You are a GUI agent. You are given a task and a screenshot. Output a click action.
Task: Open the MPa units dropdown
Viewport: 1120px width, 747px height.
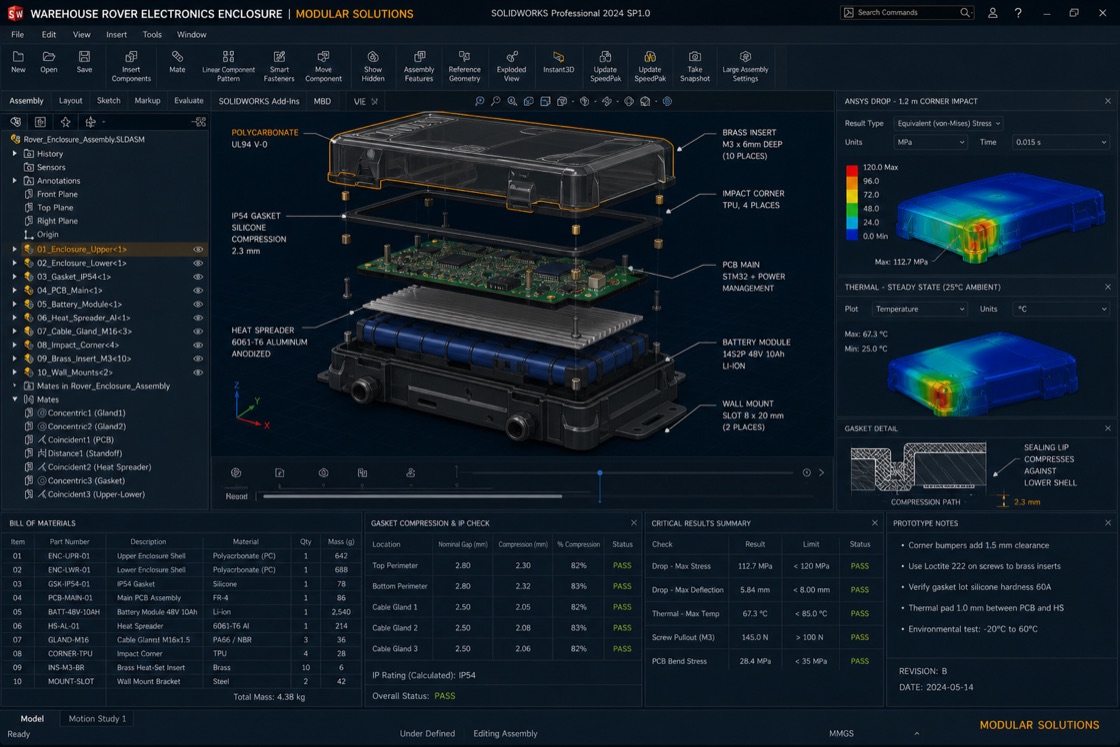(x=931, y=142)
